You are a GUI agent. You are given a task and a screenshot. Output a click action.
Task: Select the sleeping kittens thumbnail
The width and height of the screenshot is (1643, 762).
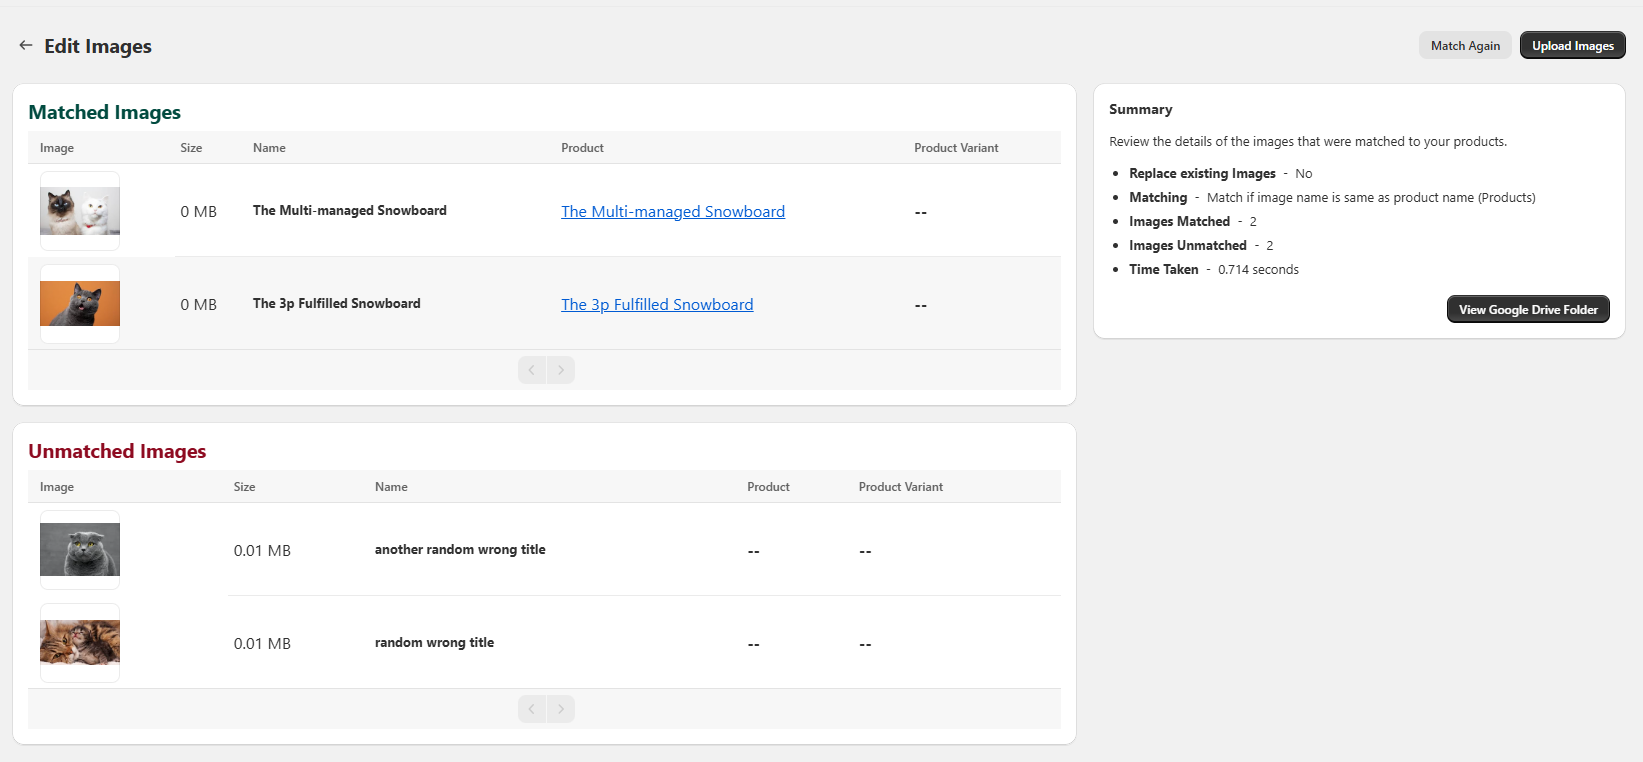coord(80,643)
